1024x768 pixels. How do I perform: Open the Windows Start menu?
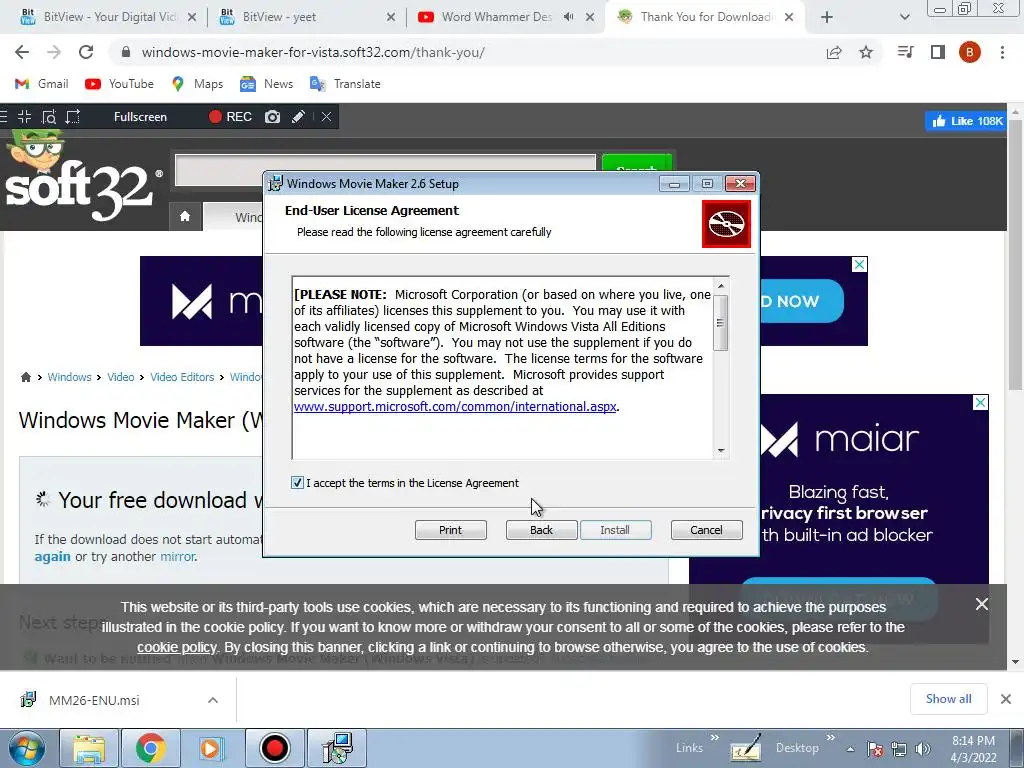[27, 748]
